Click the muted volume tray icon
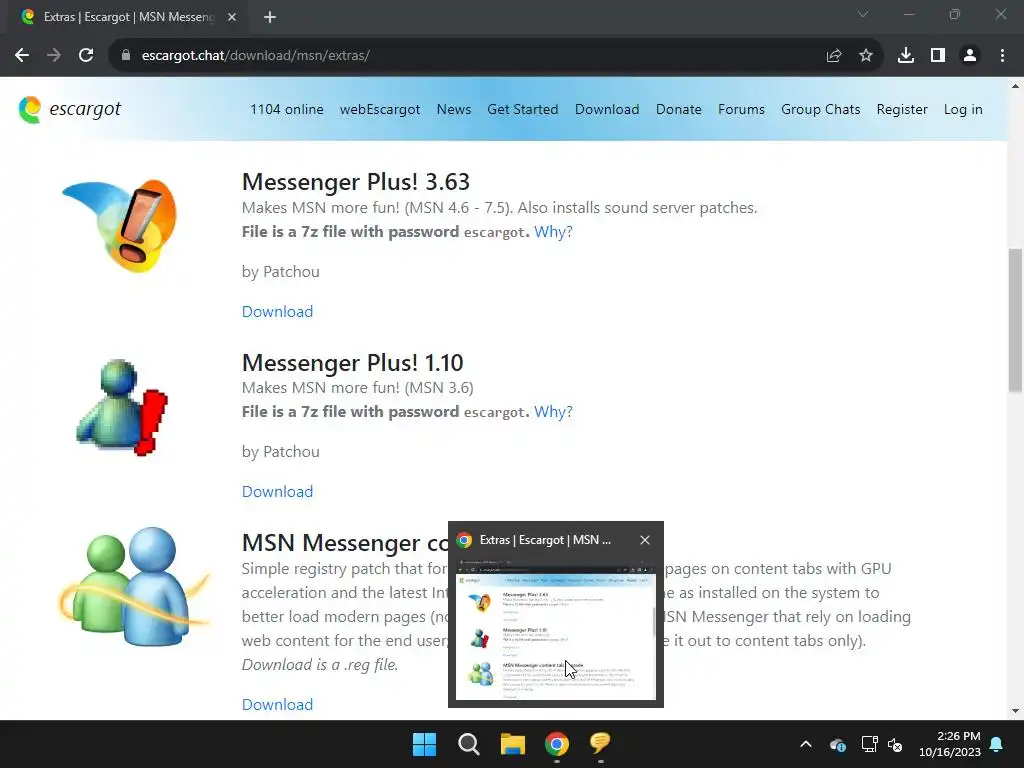The height and width of the screenshot is (768, 1024). (x=895, y=744)
